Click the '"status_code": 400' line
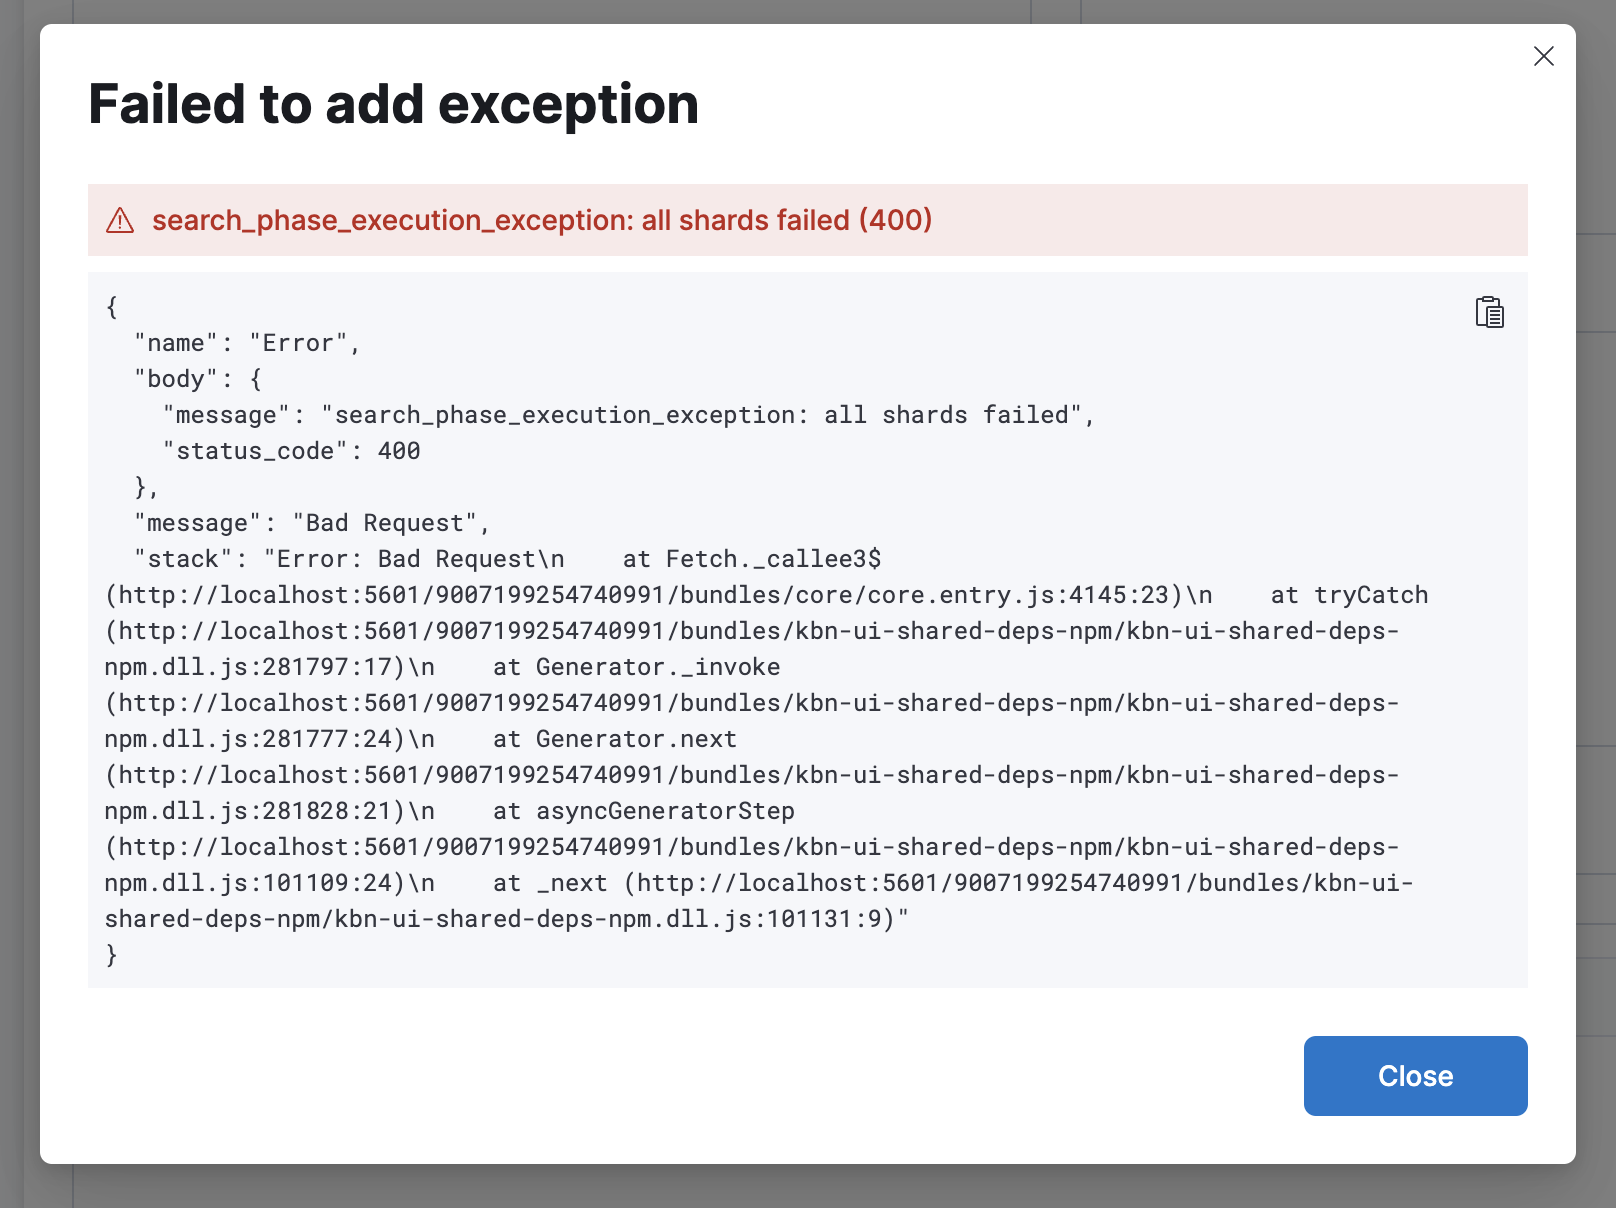1616x1208 pixels. [x=291, y=451]
